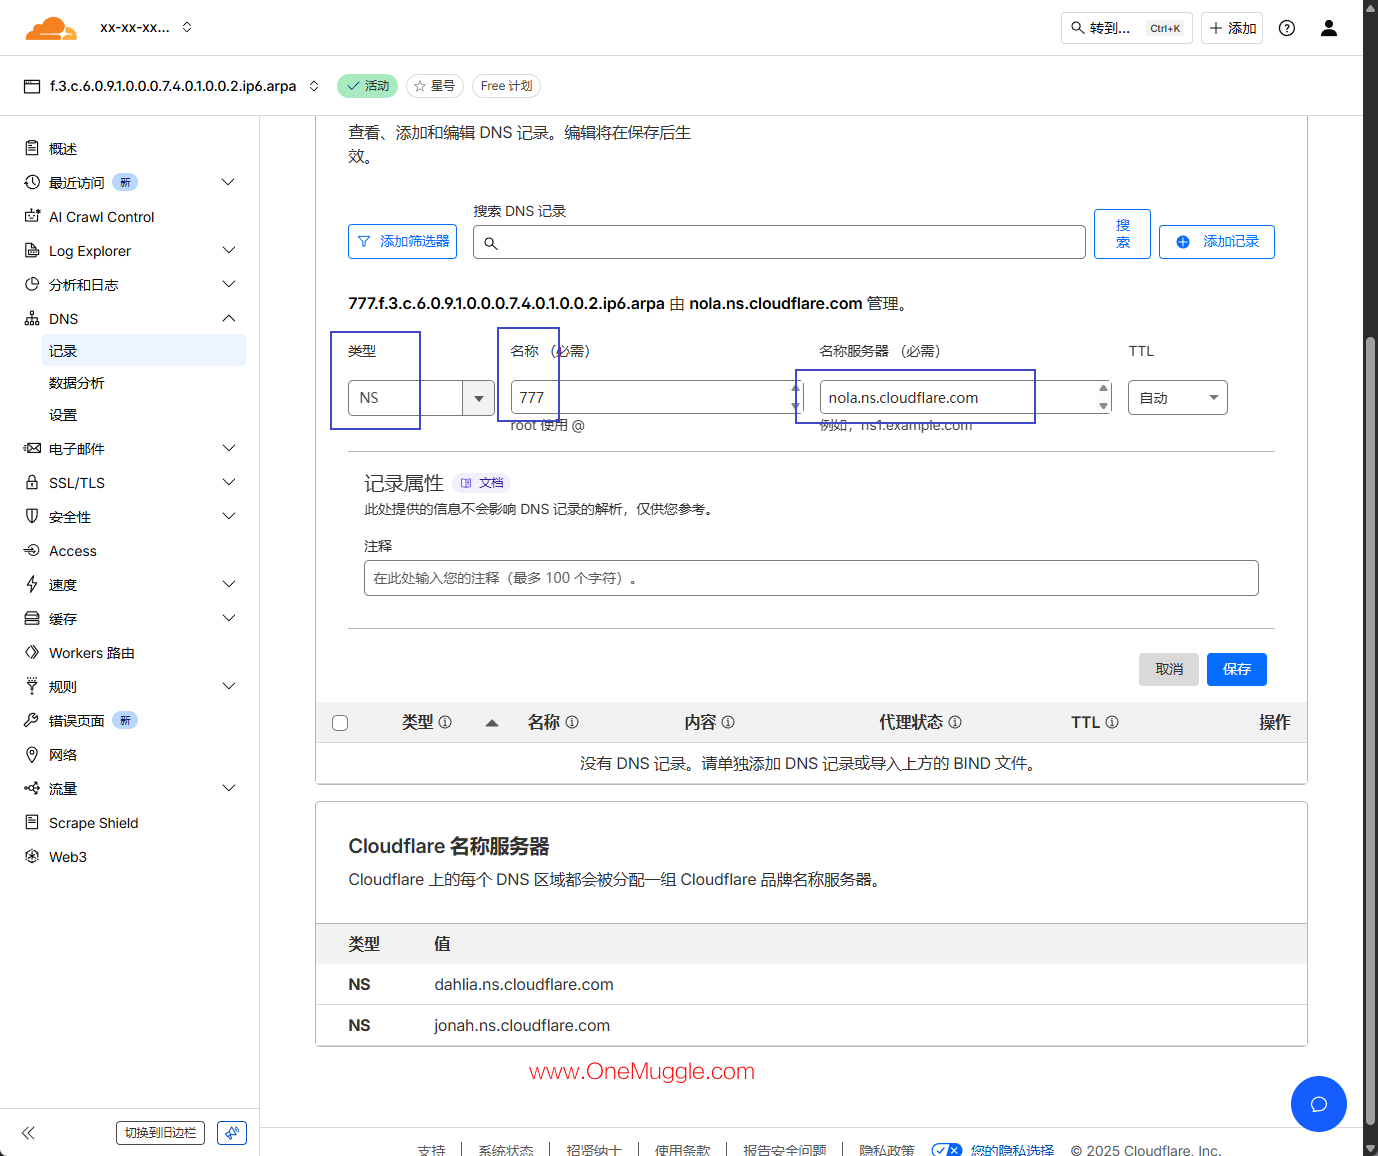Click the 网络 location pin icon
1378x1156 pixels.
point(32,754)
